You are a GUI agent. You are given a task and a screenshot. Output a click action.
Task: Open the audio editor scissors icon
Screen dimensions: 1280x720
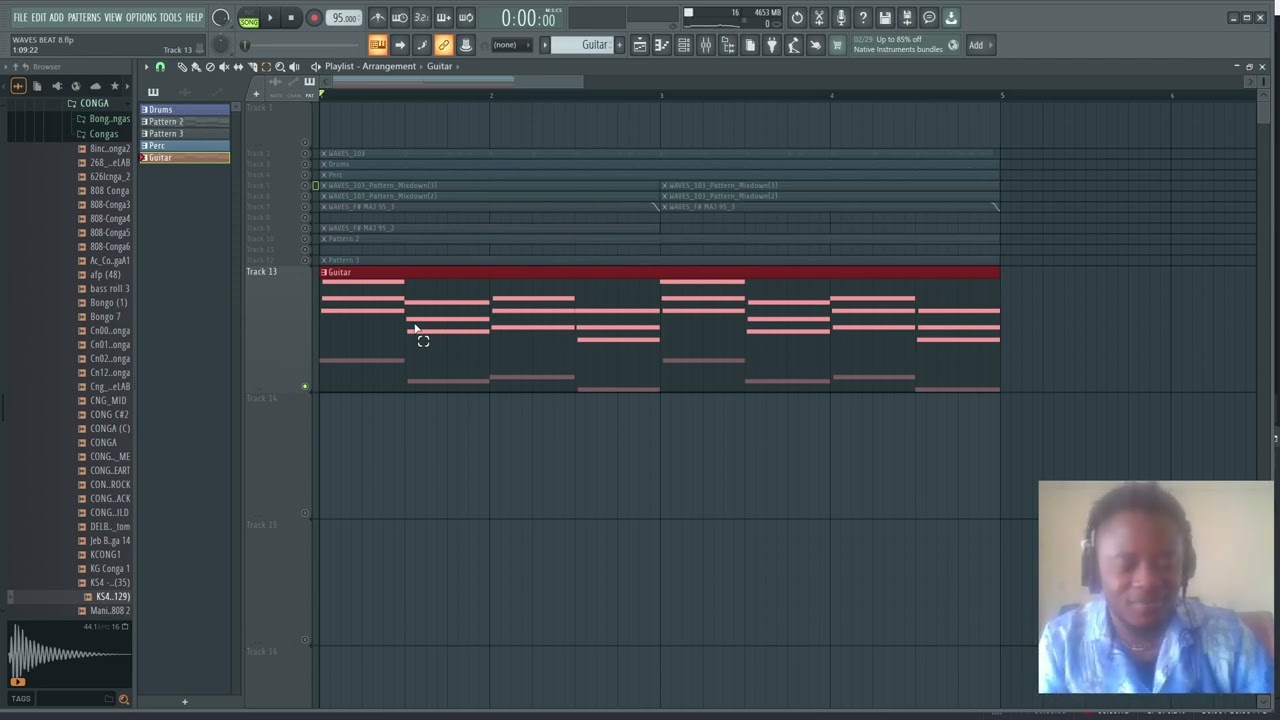(x=819, y=18)
